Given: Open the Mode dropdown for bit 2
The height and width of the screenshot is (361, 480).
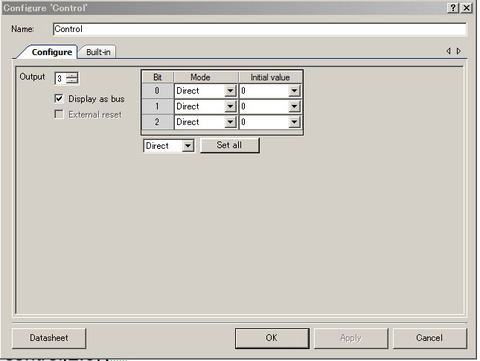Looking at the screenshot, I should (x=230, y=122).
